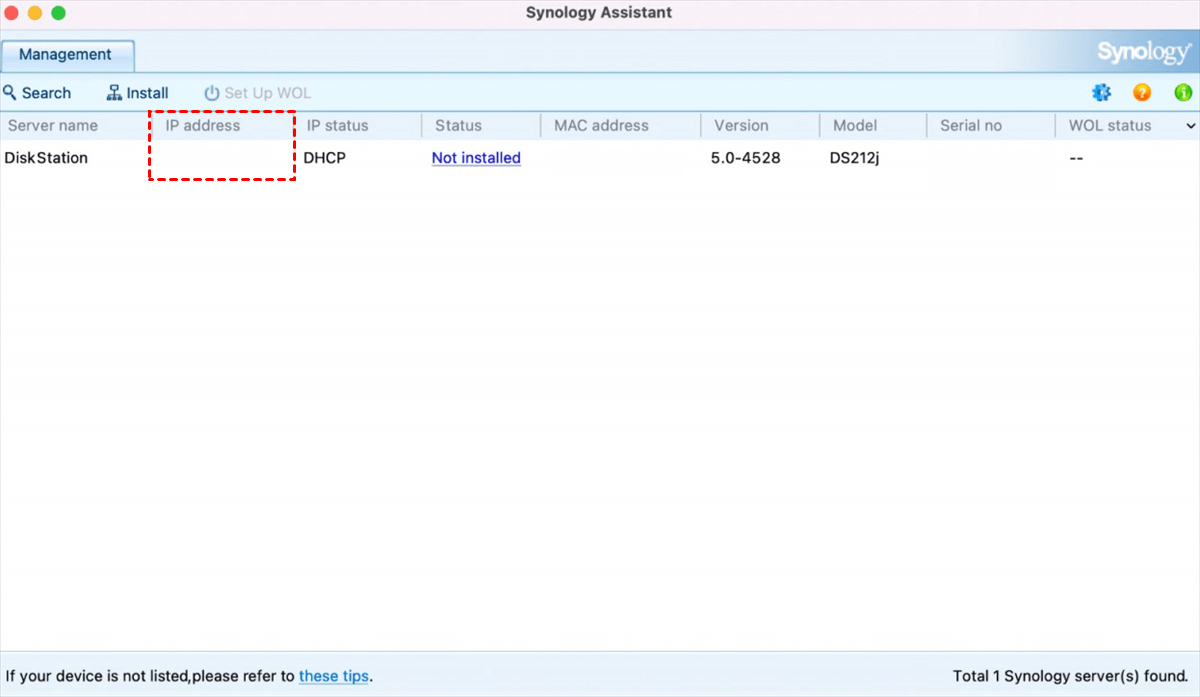Click the Search toolbar label
Image resolution: width=1200 pixels, height=697 pixels.
tap(46, 93)
